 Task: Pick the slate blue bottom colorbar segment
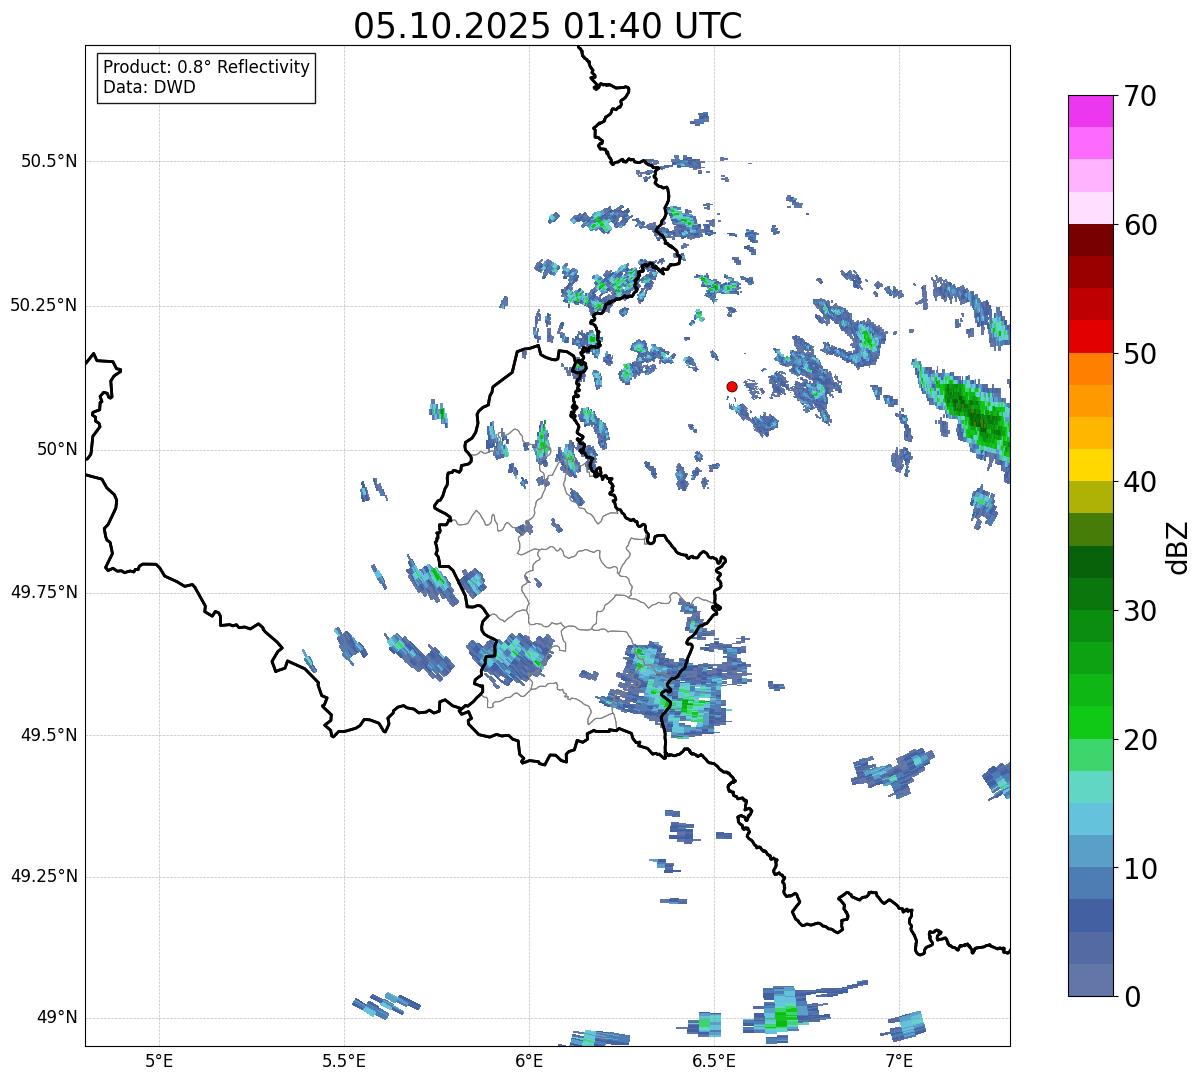click(1091, 980)
